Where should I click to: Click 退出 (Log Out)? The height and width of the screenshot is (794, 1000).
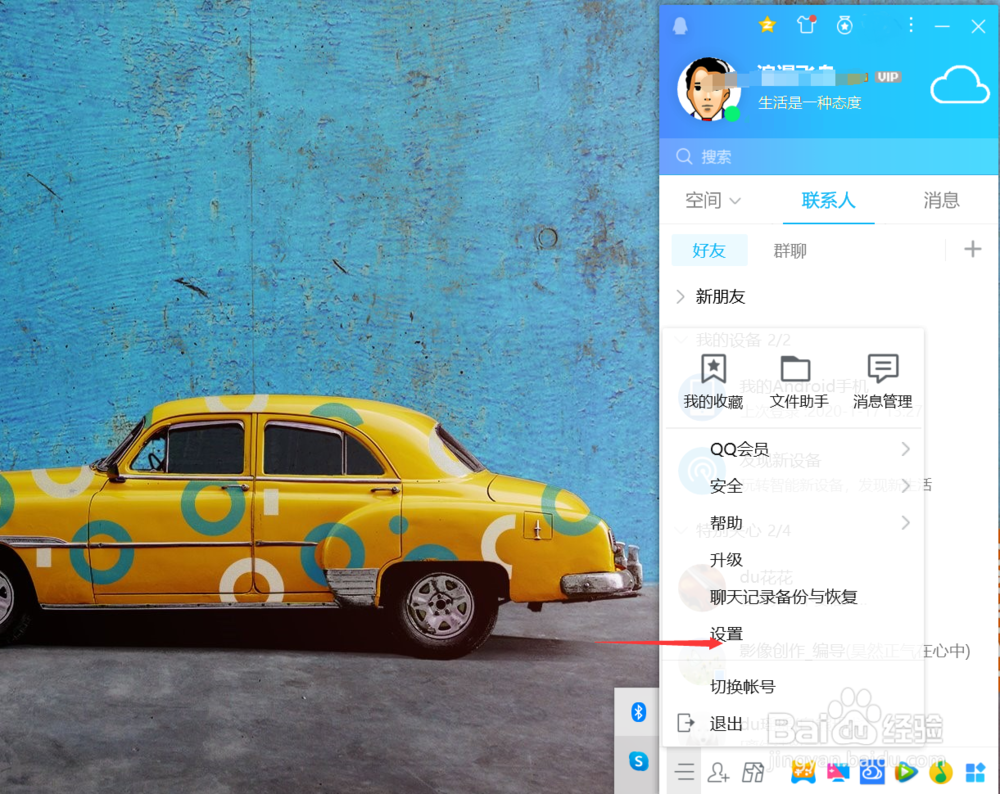pos(727,723)
